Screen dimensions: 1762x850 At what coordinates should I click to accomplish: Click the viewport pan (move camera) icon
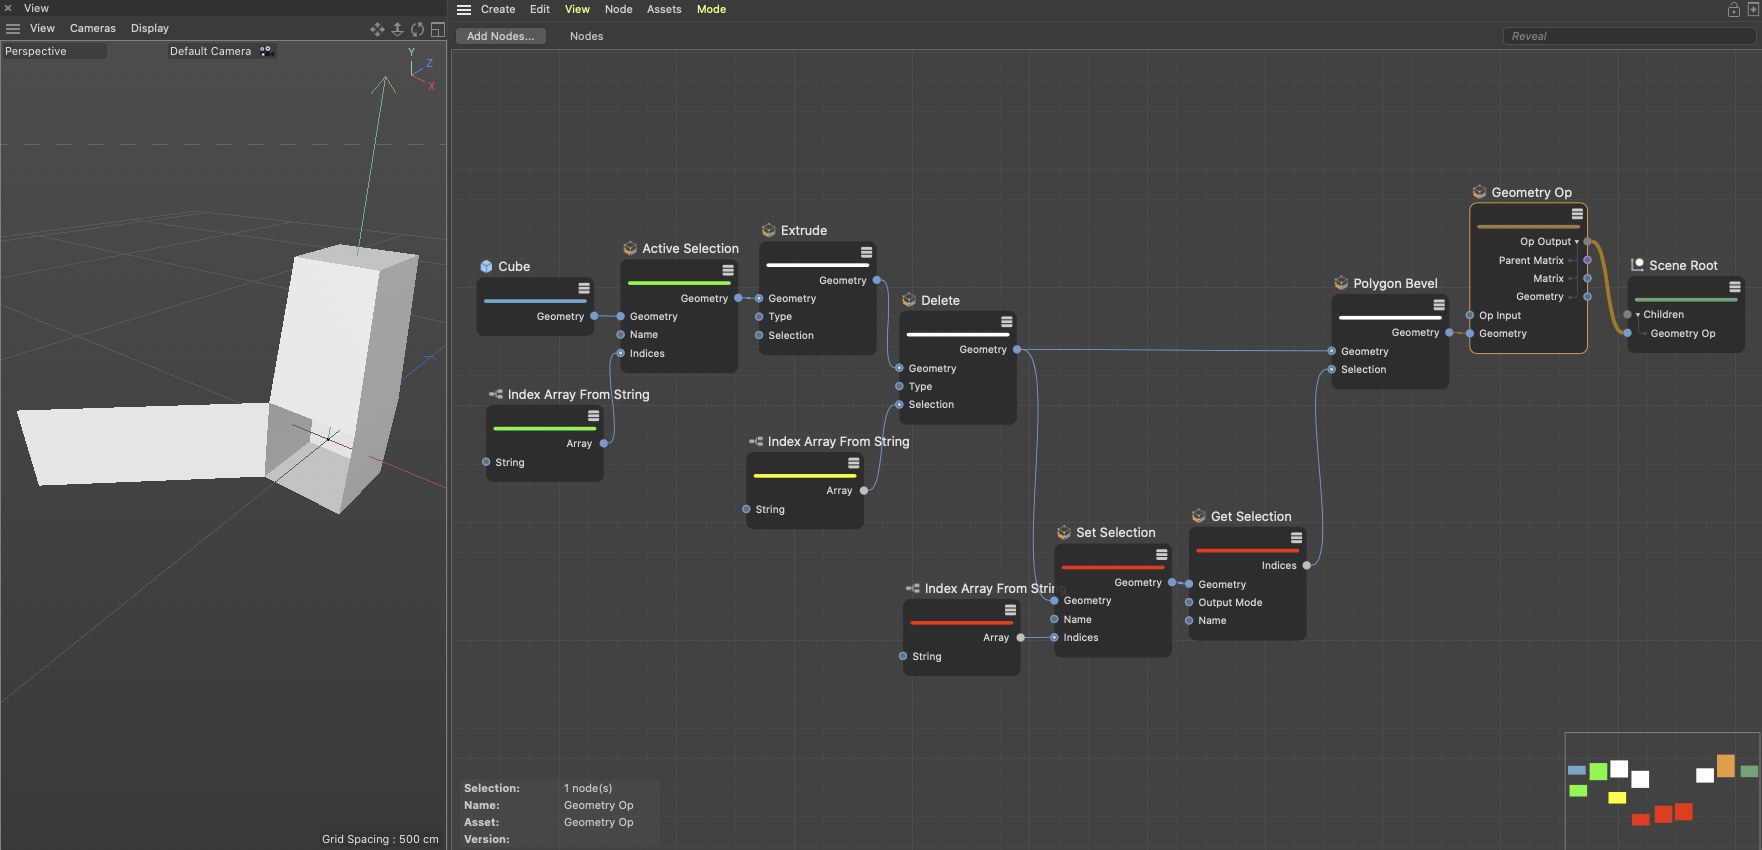point(377,29)
